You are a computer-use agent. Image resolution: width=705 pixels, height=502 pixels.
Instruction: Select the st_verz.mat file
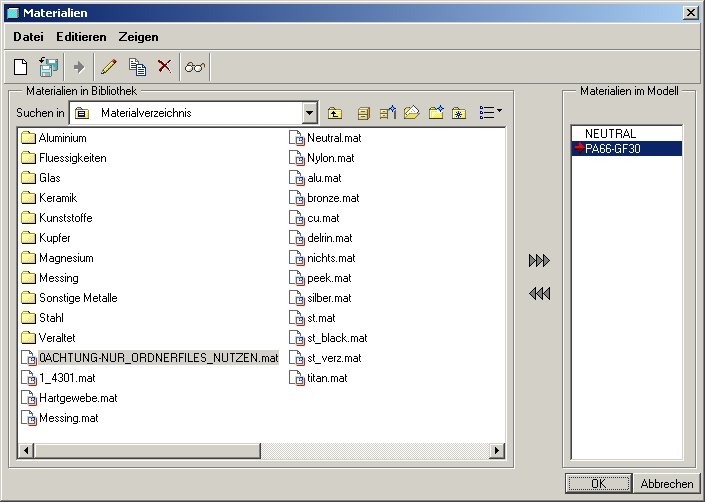click(325, 358)
